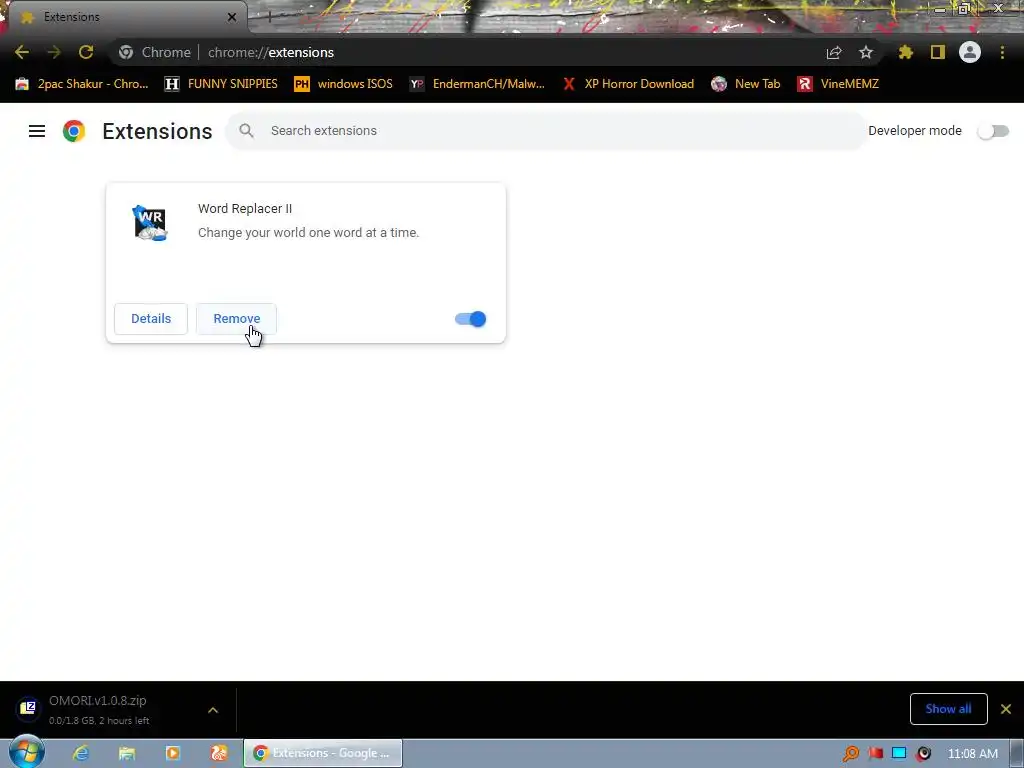1024x768 pixels.
Task: Click the round recorder tray icon
Action: pyautogui.click(x=923, y=754)
